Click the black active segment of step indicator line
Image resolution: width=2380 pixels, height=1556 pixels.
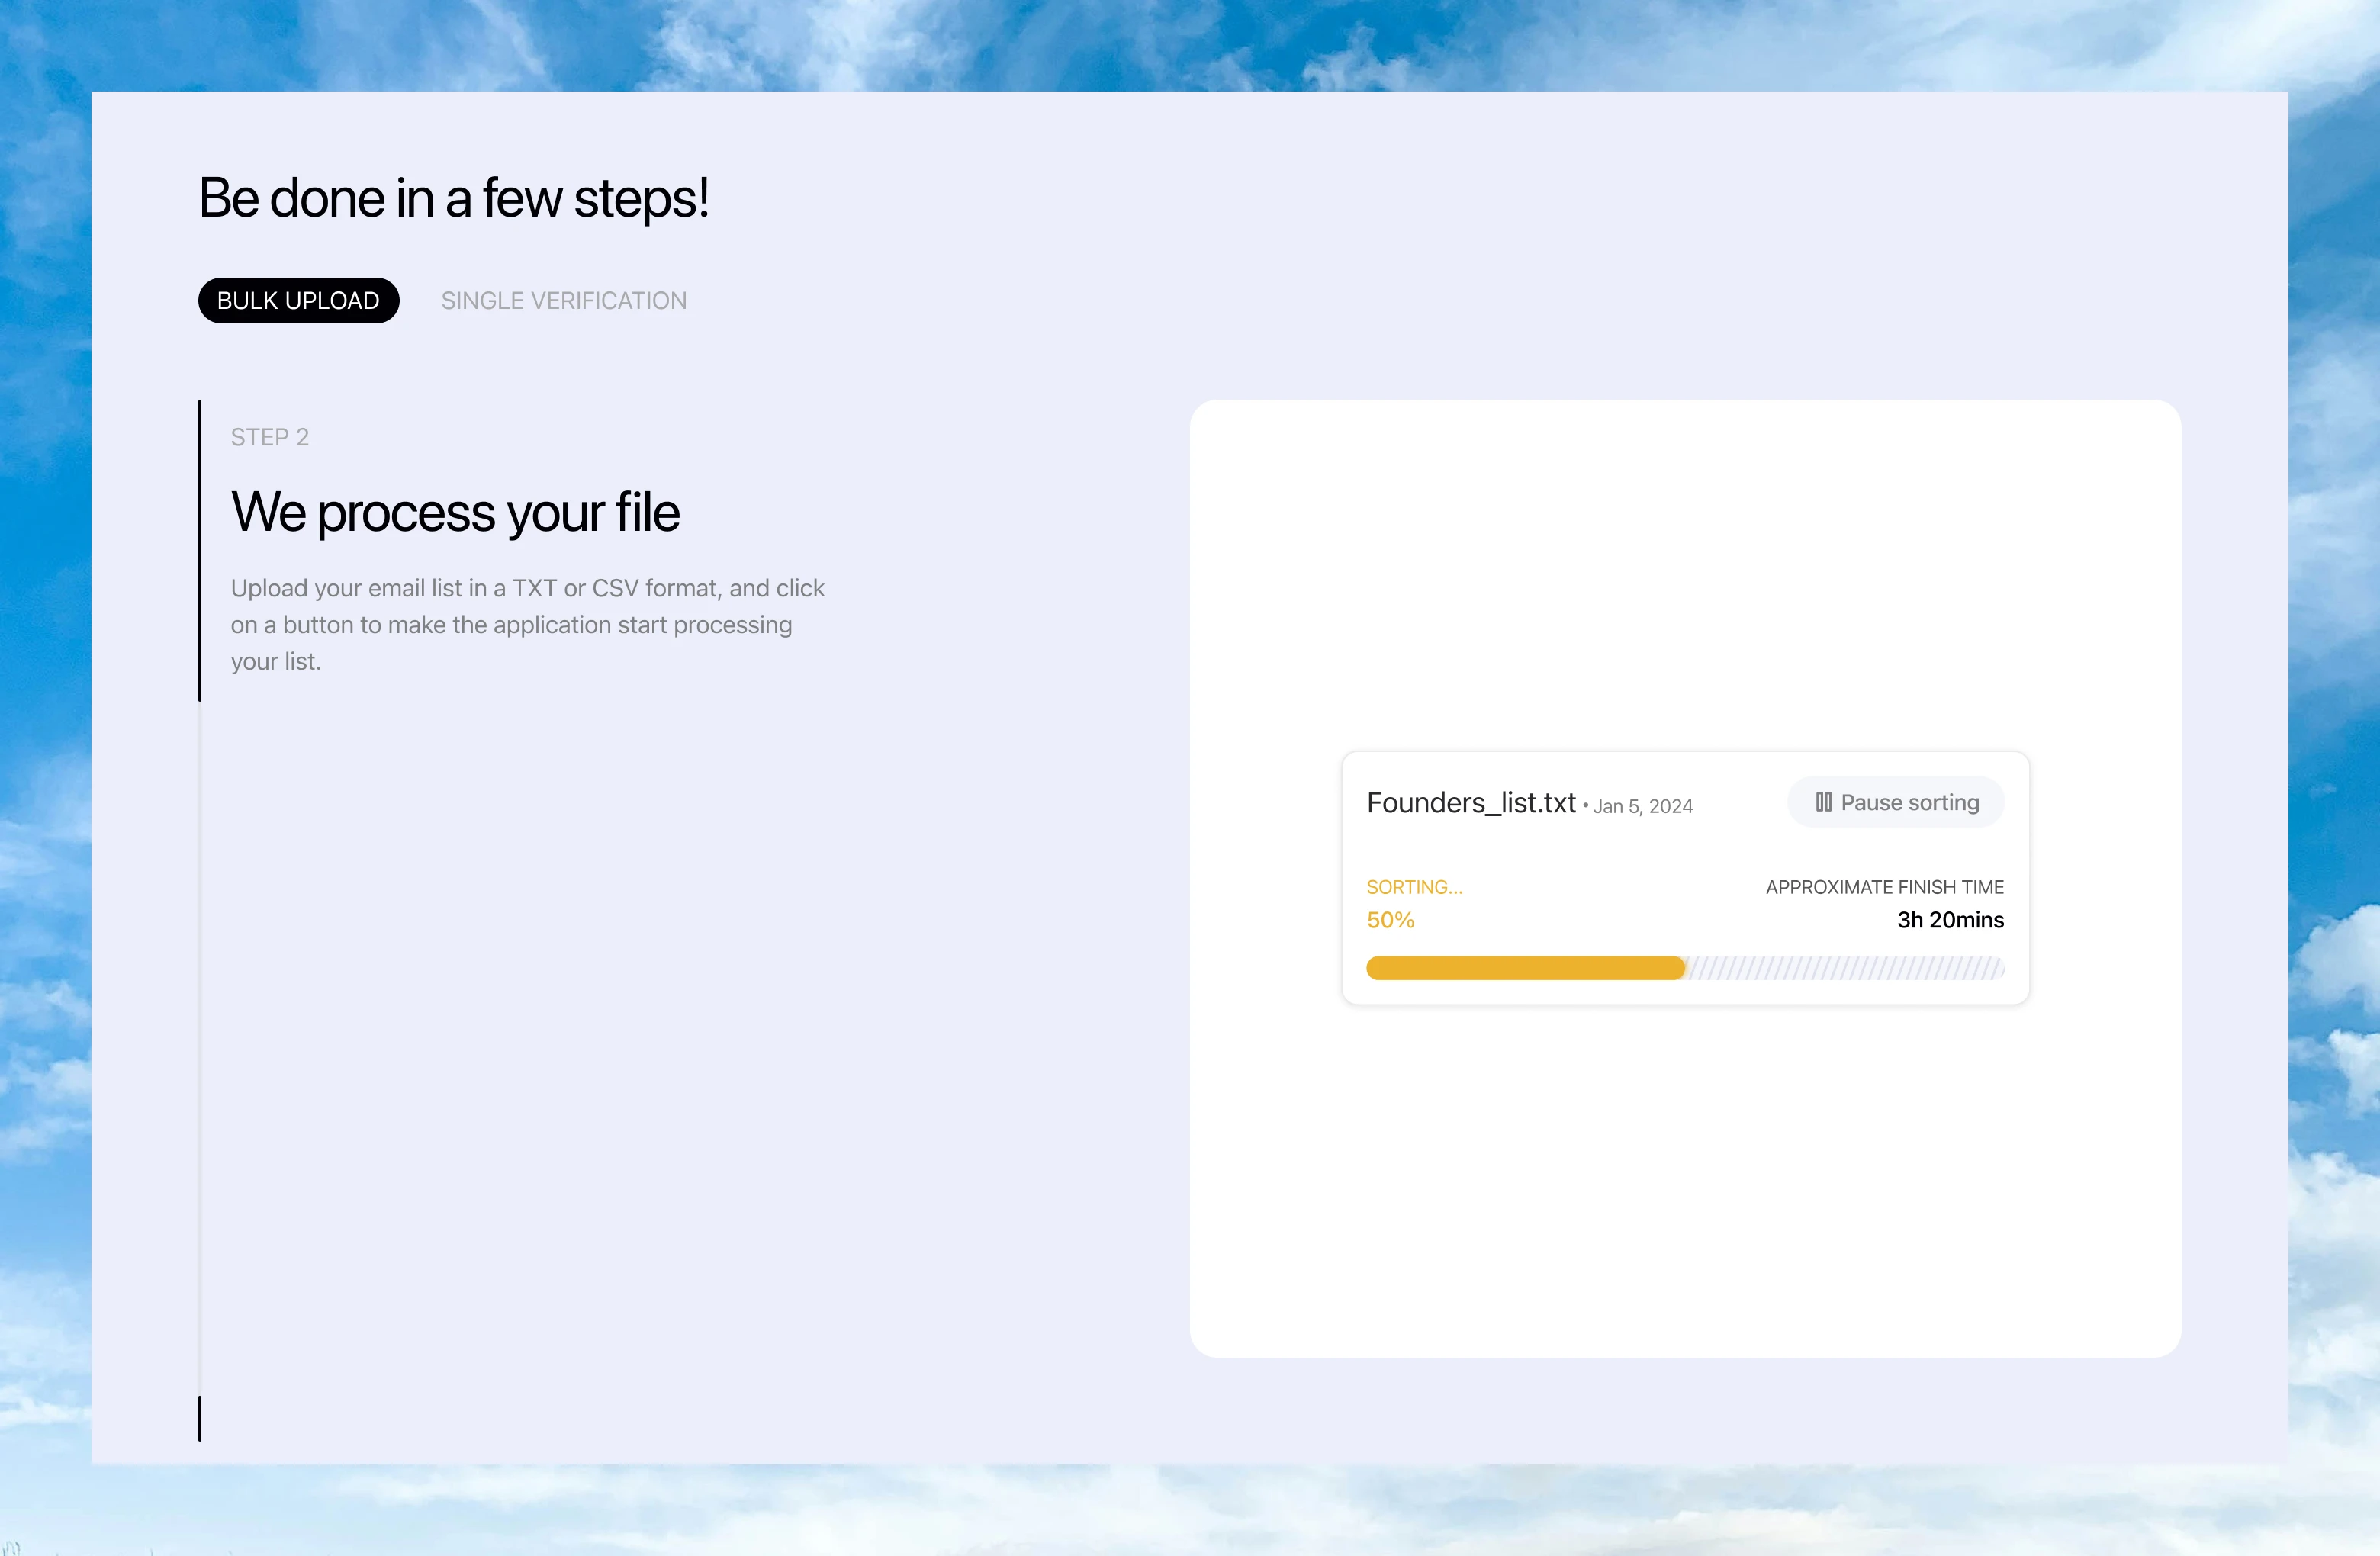pos(200,550)
